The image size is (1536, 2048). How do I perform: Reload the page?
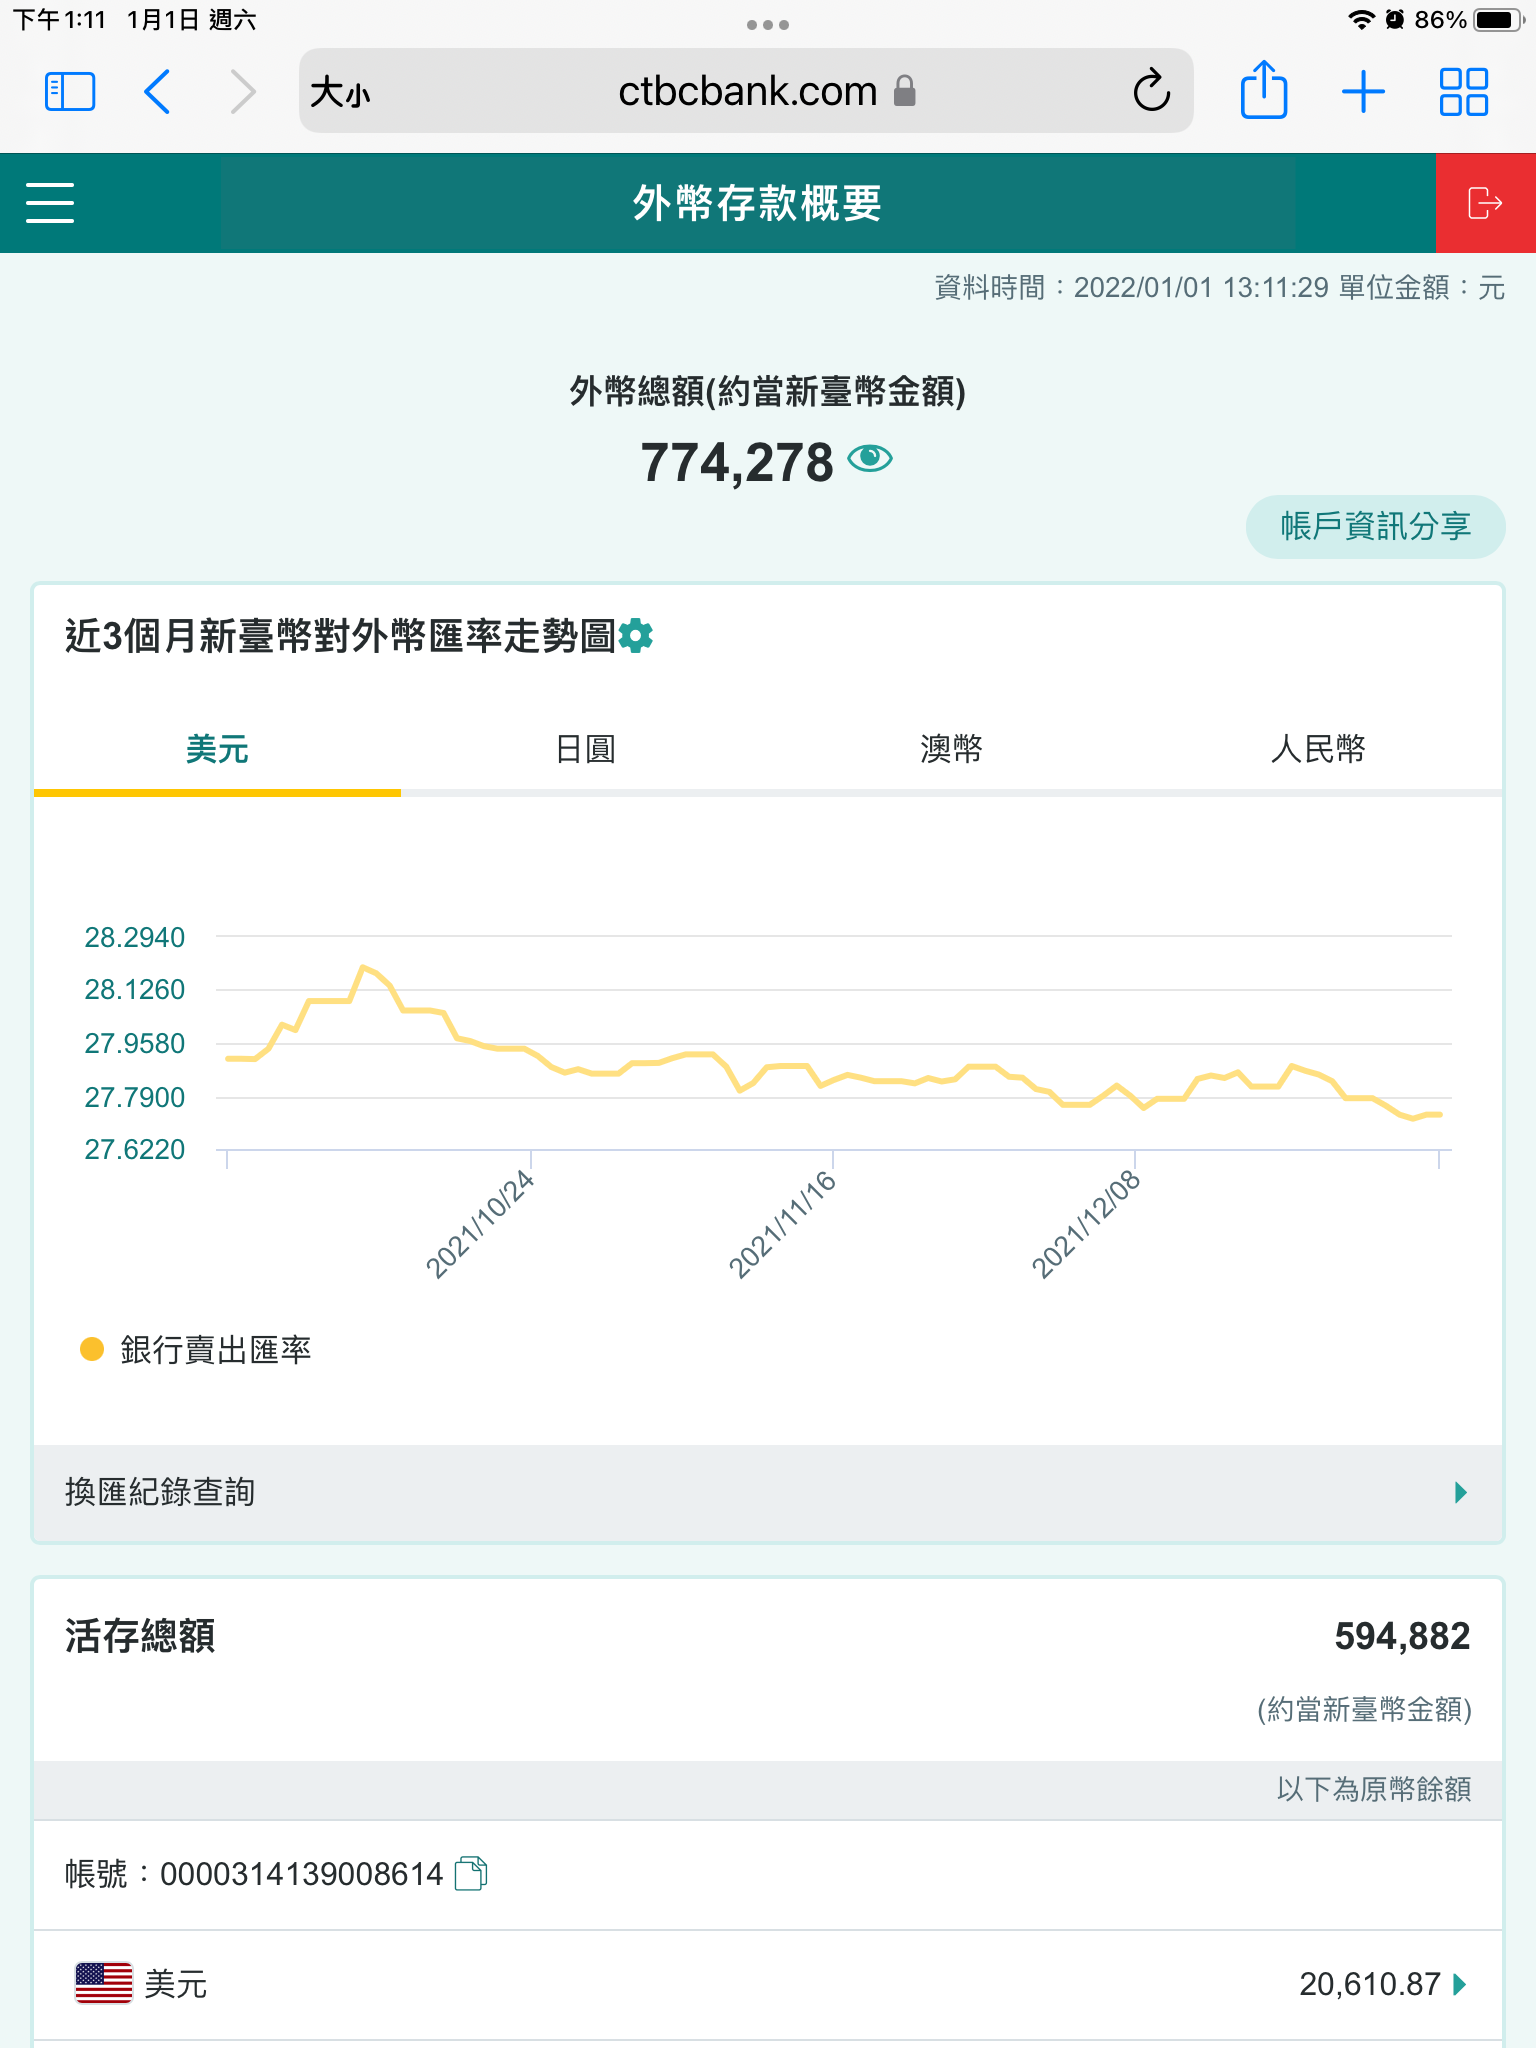click(1151, 92)
